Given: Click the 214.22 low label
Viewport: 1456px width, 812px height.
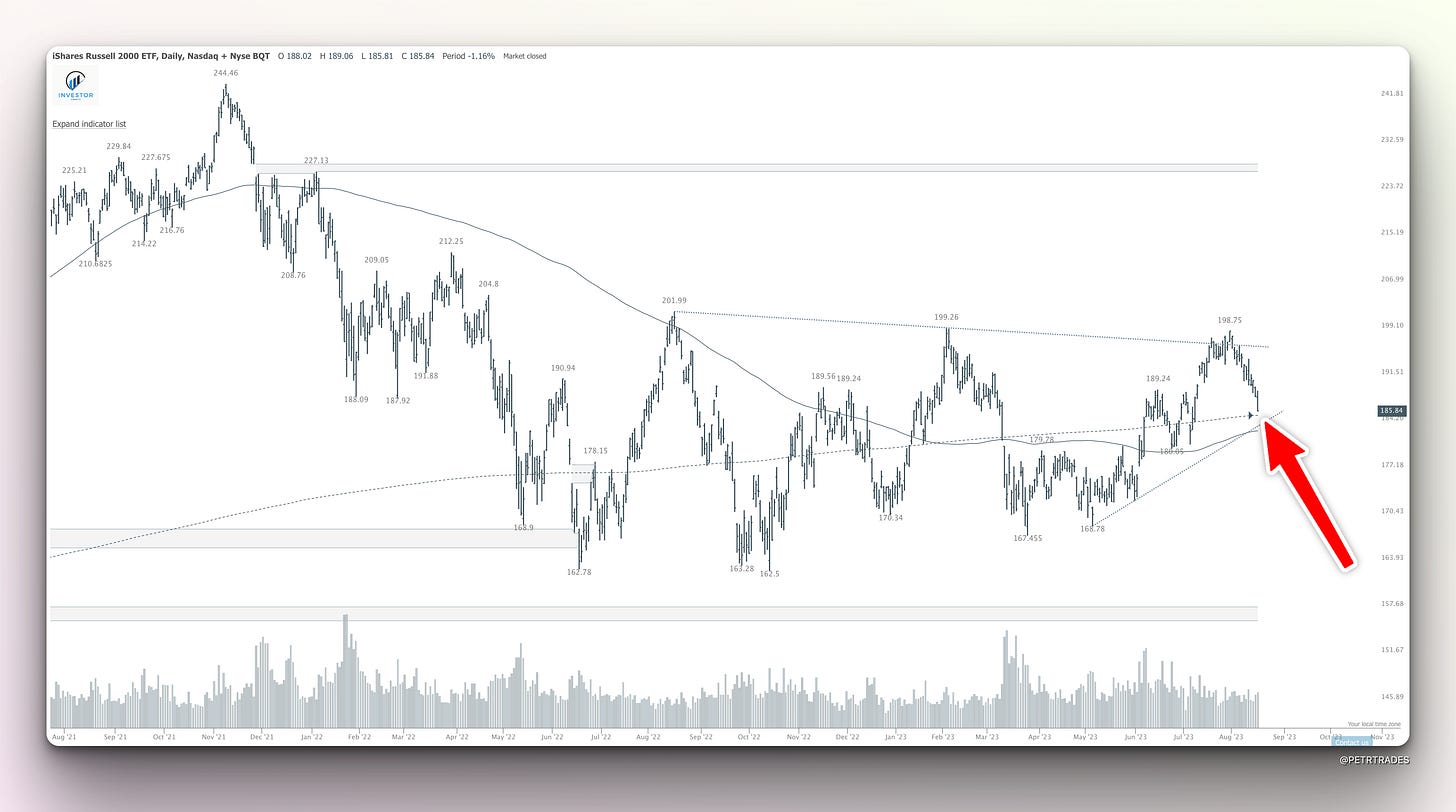Looking at the screenshot, I should [144, 243].
